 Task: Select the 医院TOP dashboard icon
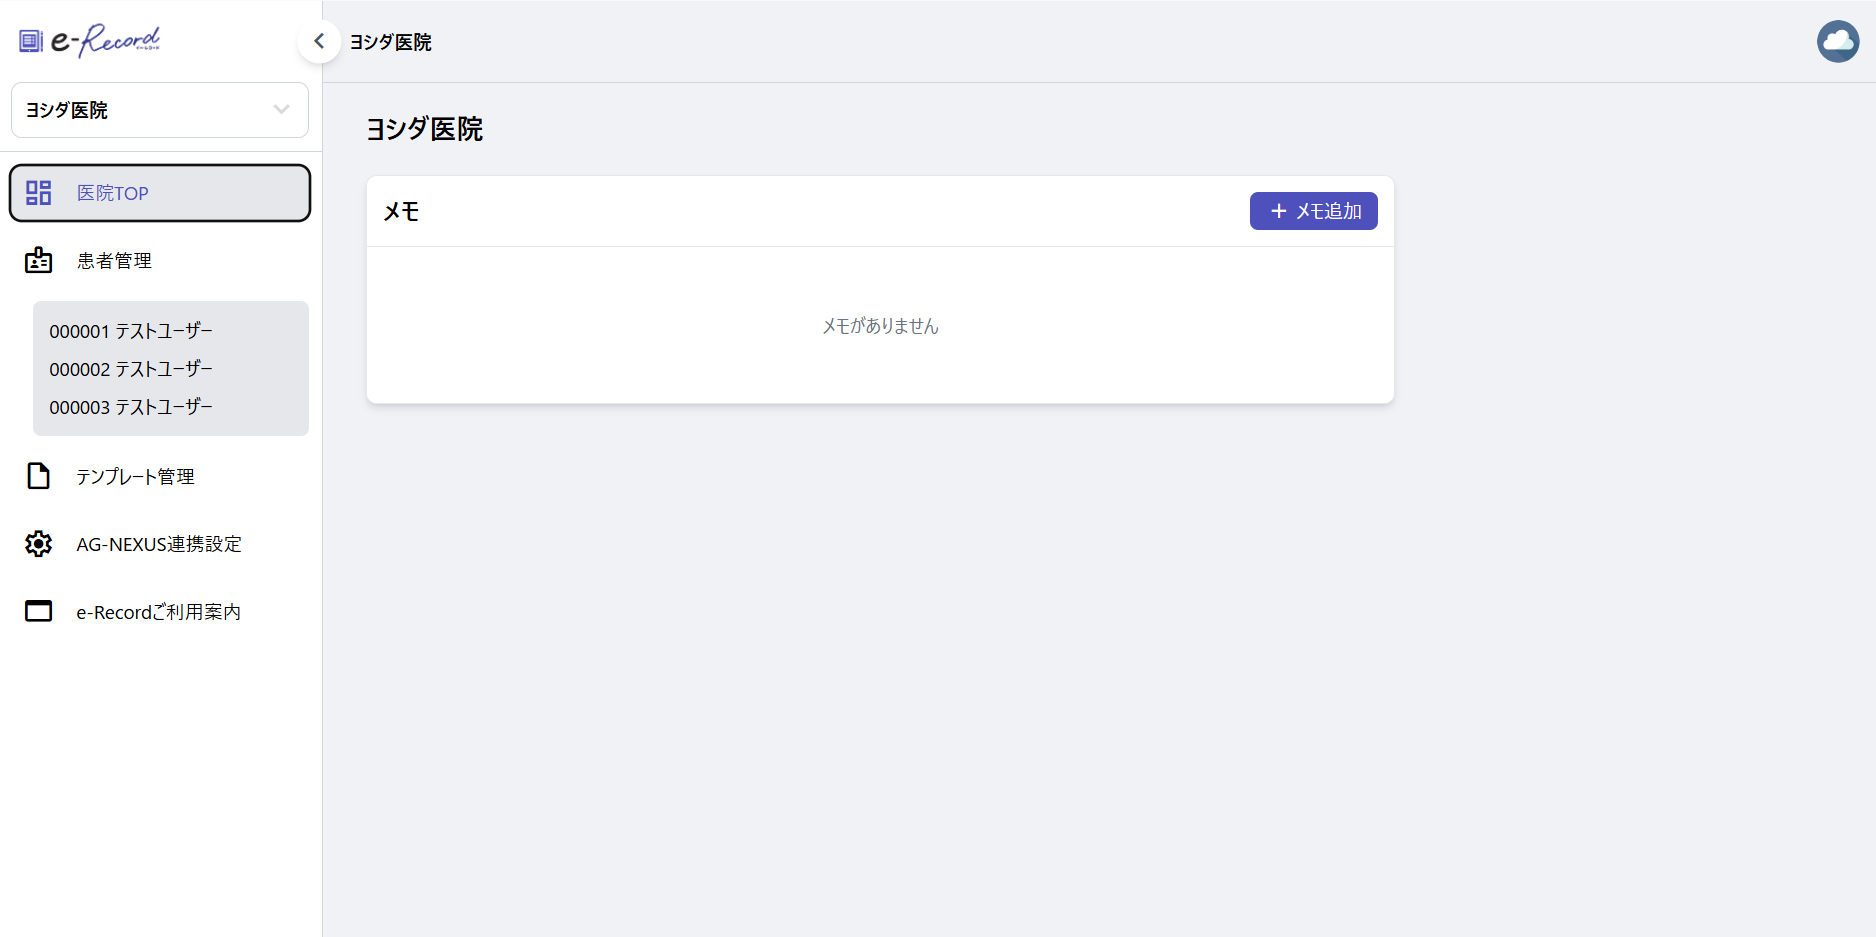point(39,193)
